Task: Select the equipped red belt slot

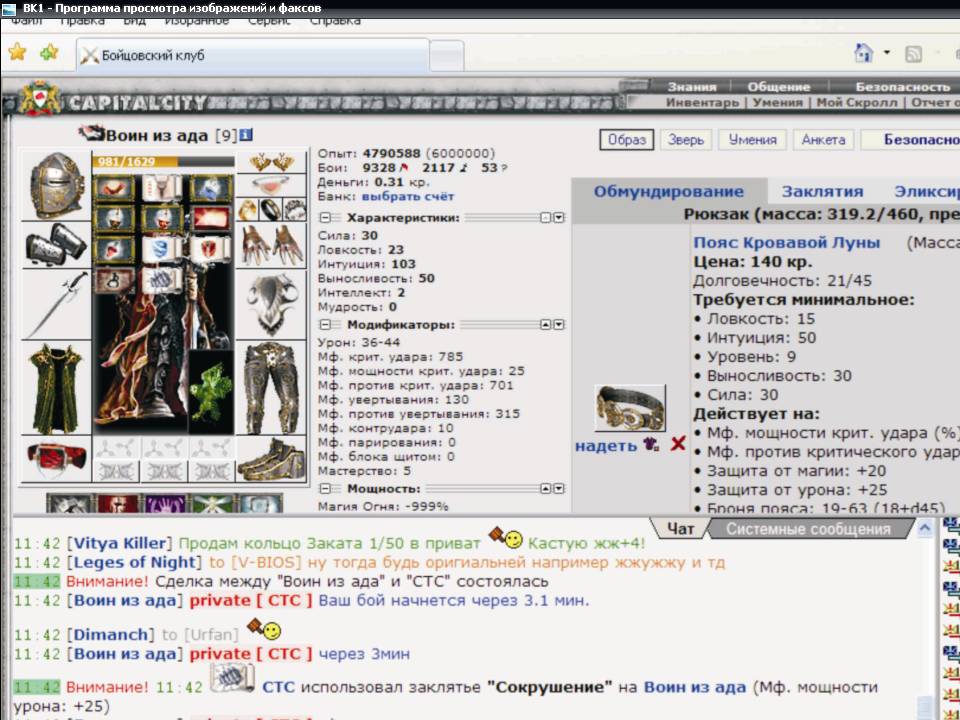Action: click(x=56, y=460)
